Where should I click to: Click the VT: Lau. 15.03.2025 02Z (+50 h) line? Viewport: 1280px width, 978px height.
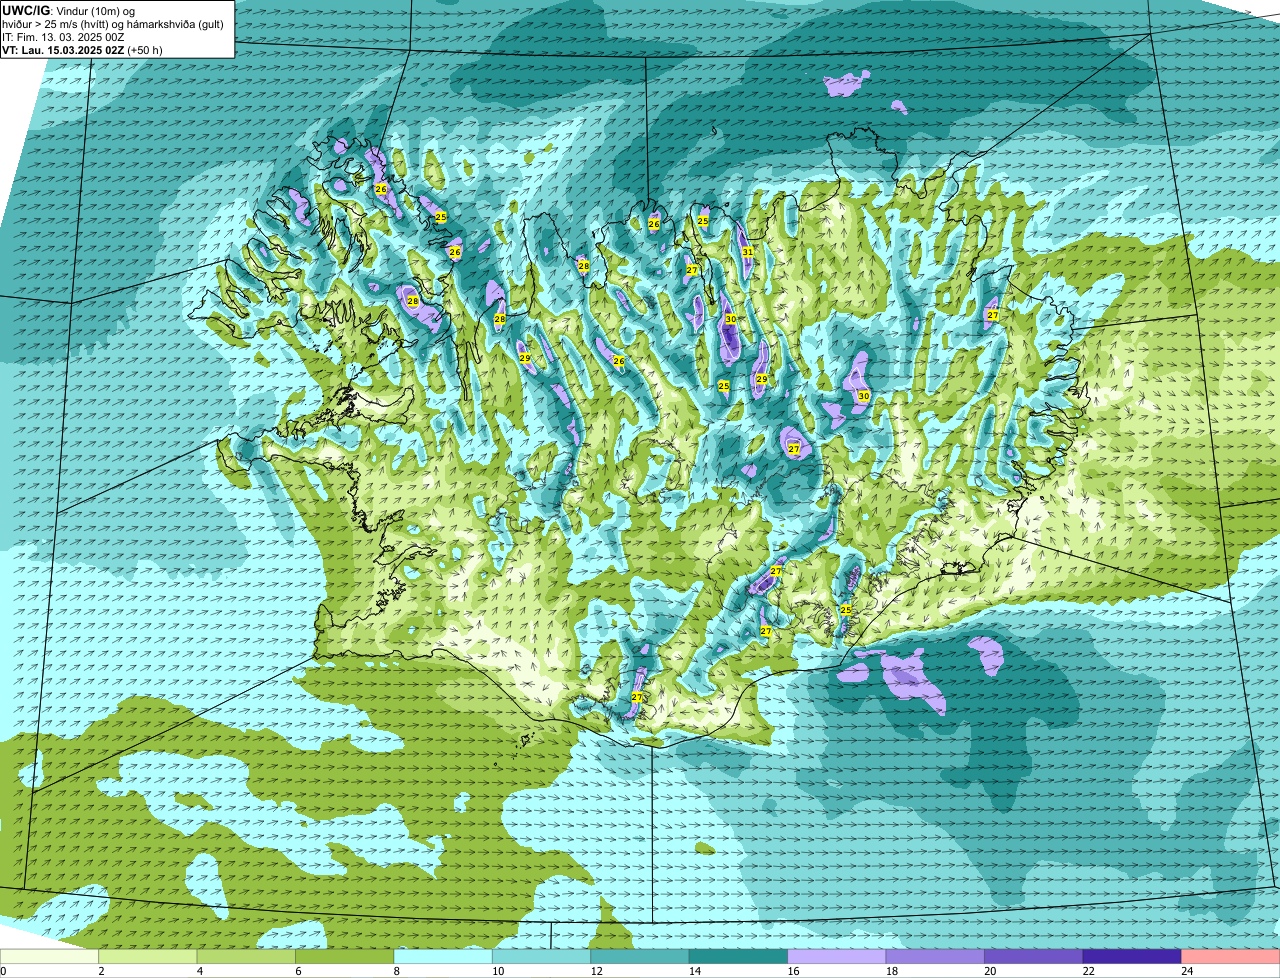(x=82, y=49)
